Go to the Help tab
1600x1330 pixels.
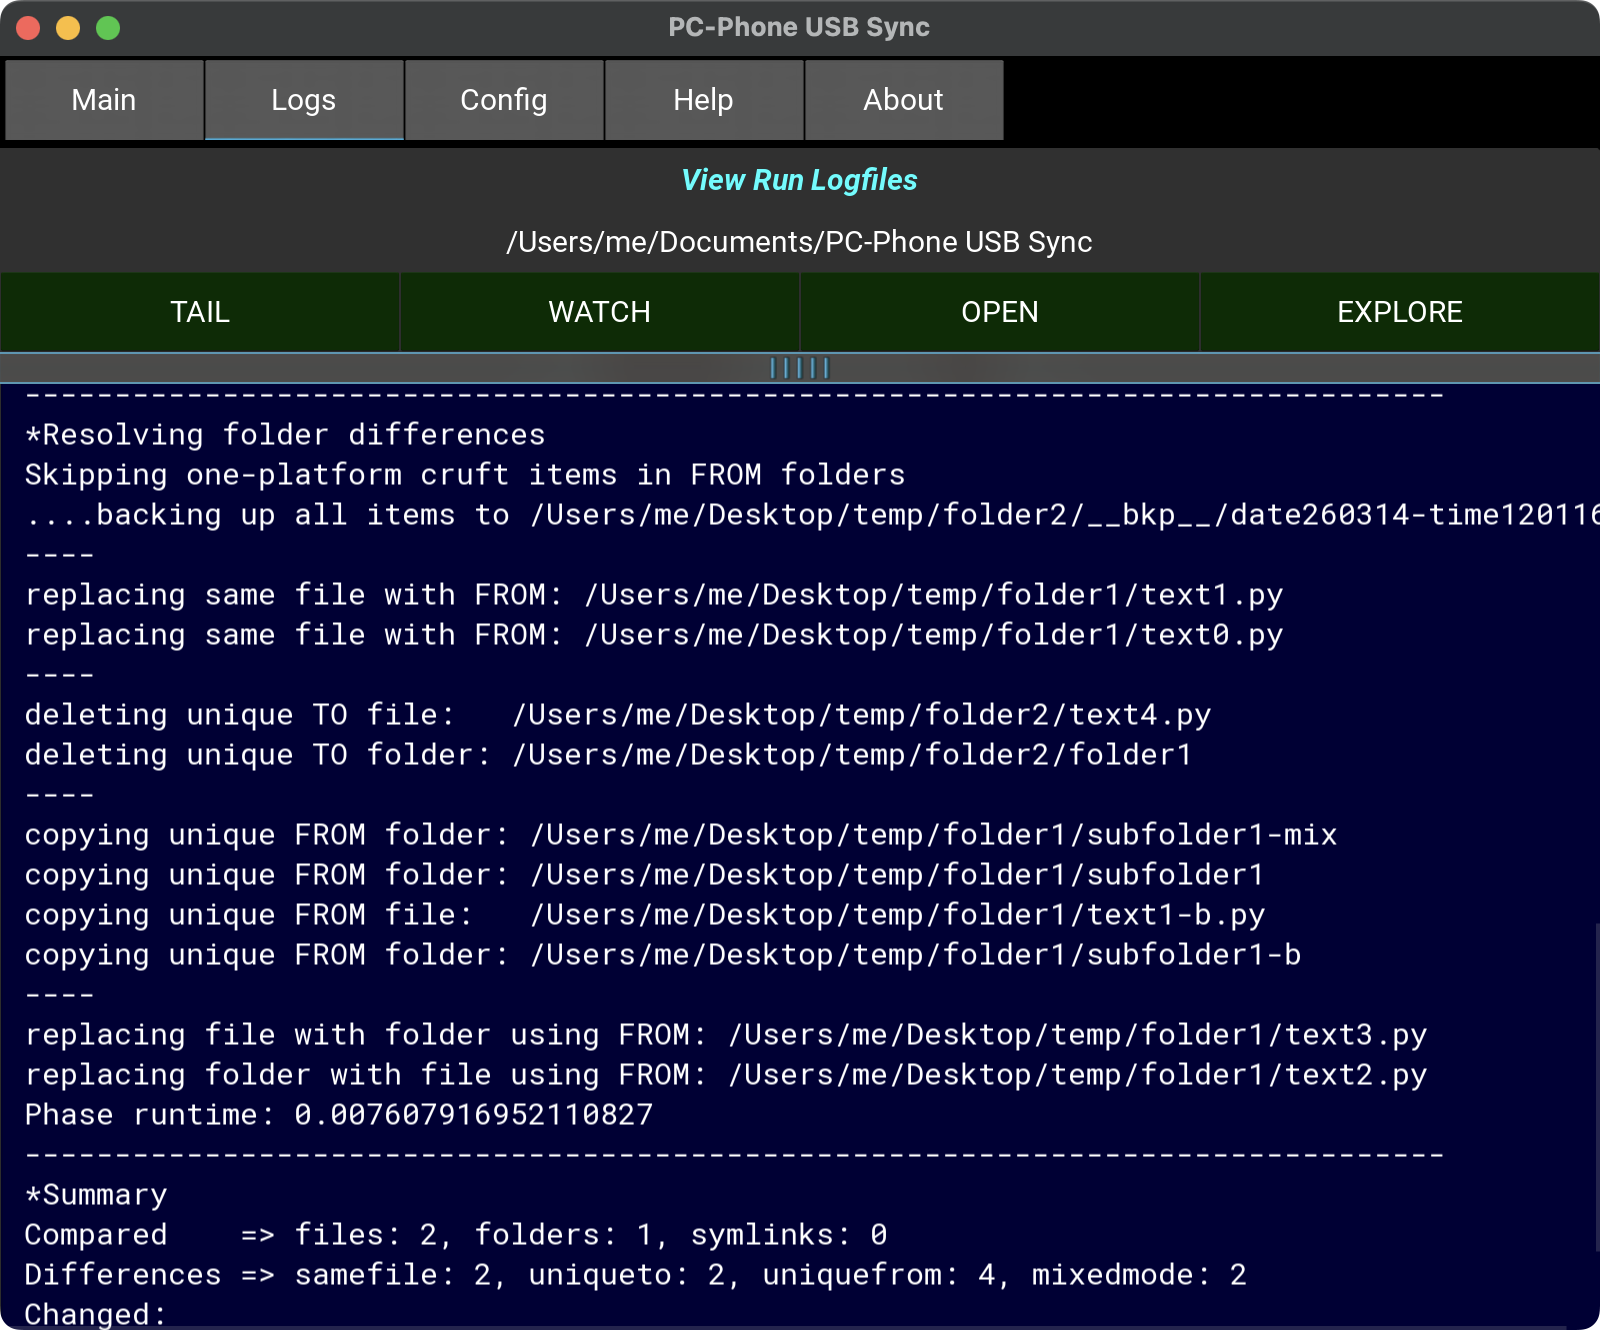(x=704, y=100)
